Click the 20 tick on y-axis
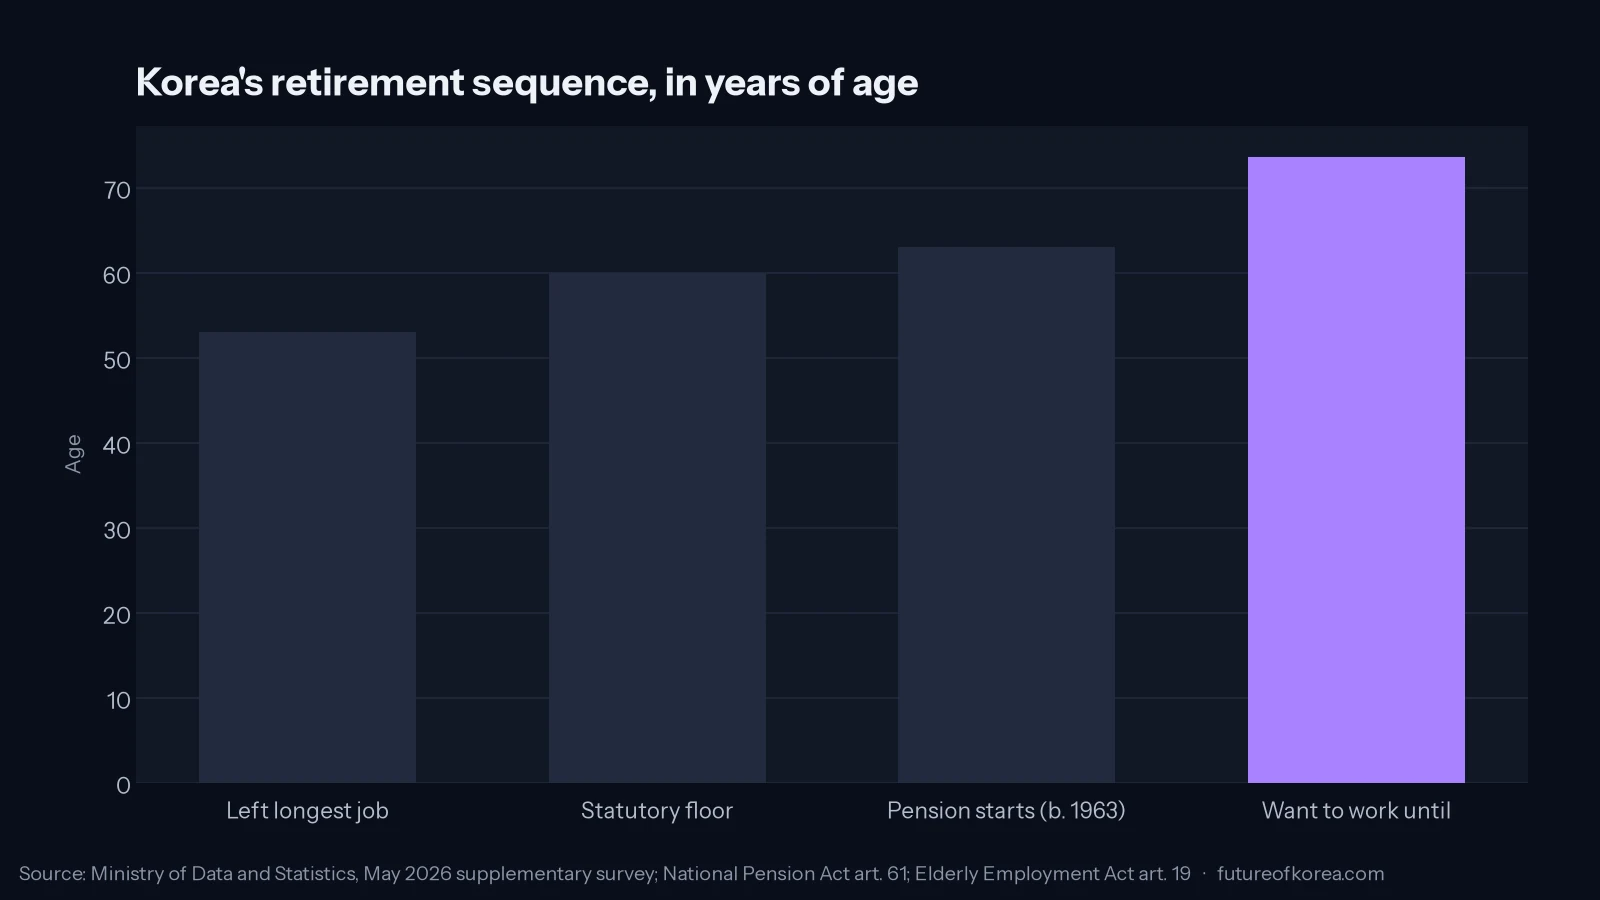1600x900 pixels. (117, 615)
